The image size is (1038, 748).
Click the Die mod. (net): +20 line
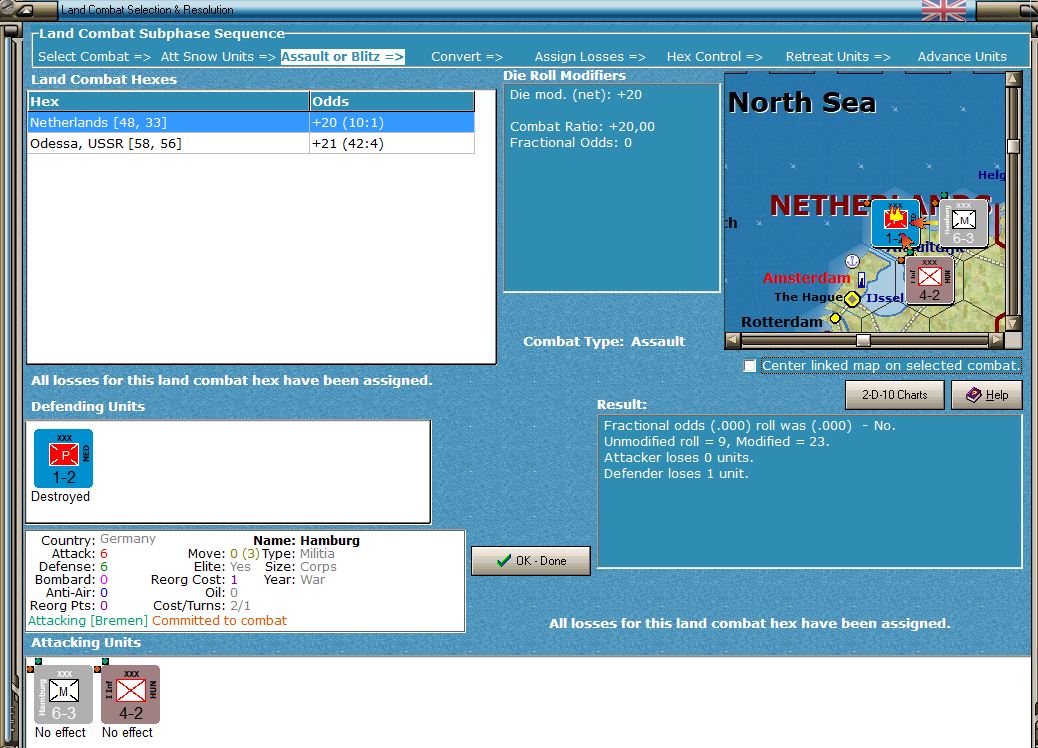[575, 95]
